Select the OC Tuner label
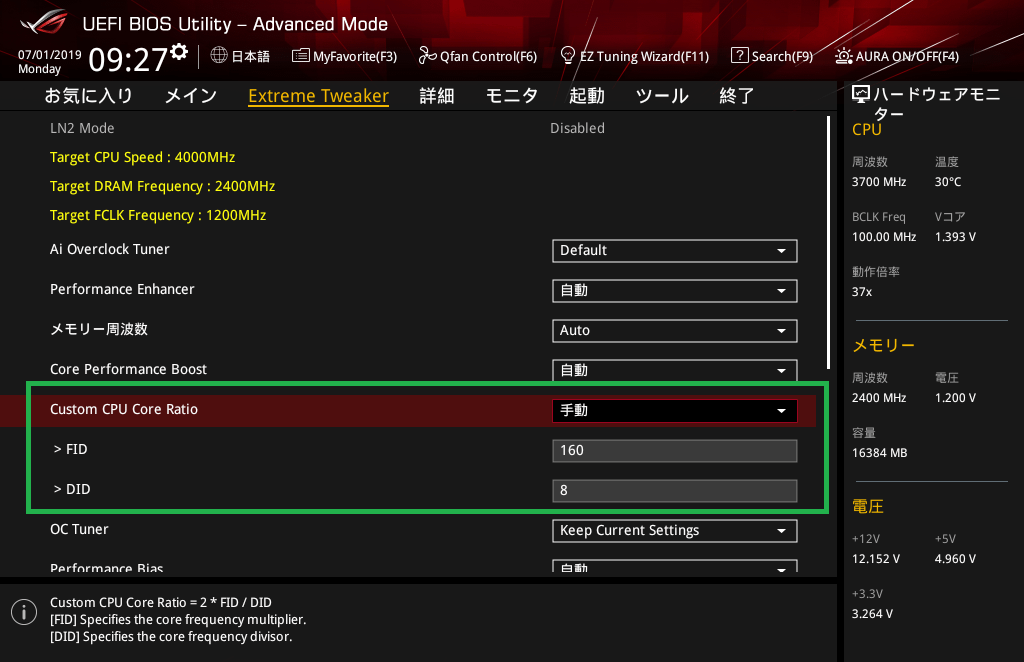The height and width of the screenshot is (662, 1024). pyautogui.click(x=80, y=529)
